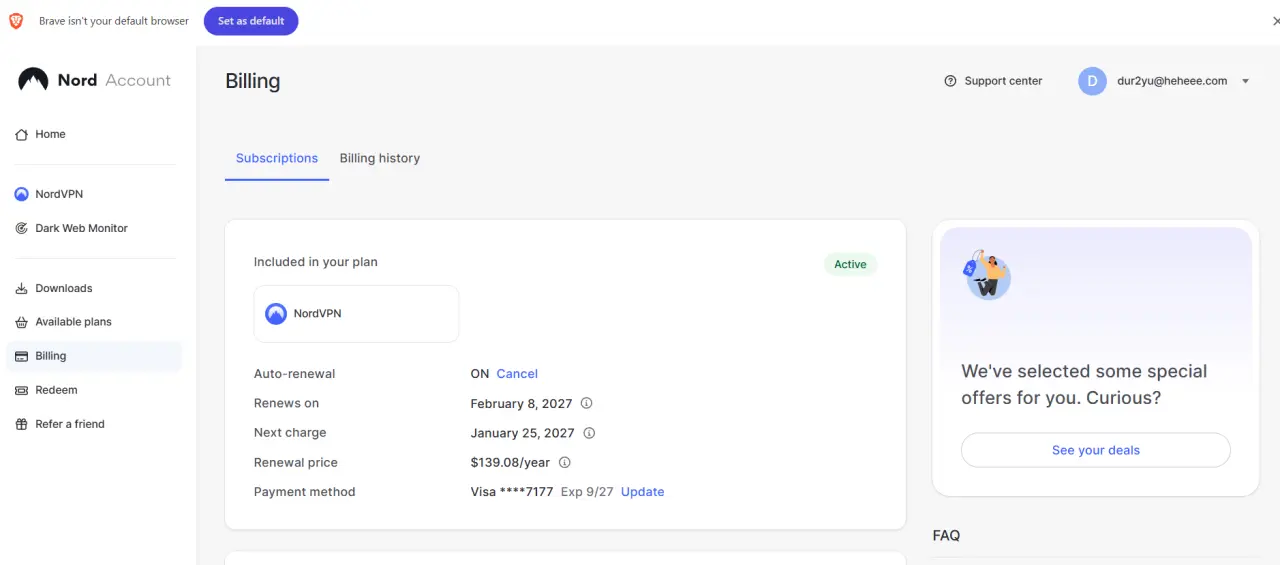Switch to the Billing history tab
The image size is (1280, 565).
[x=380, y=158]
